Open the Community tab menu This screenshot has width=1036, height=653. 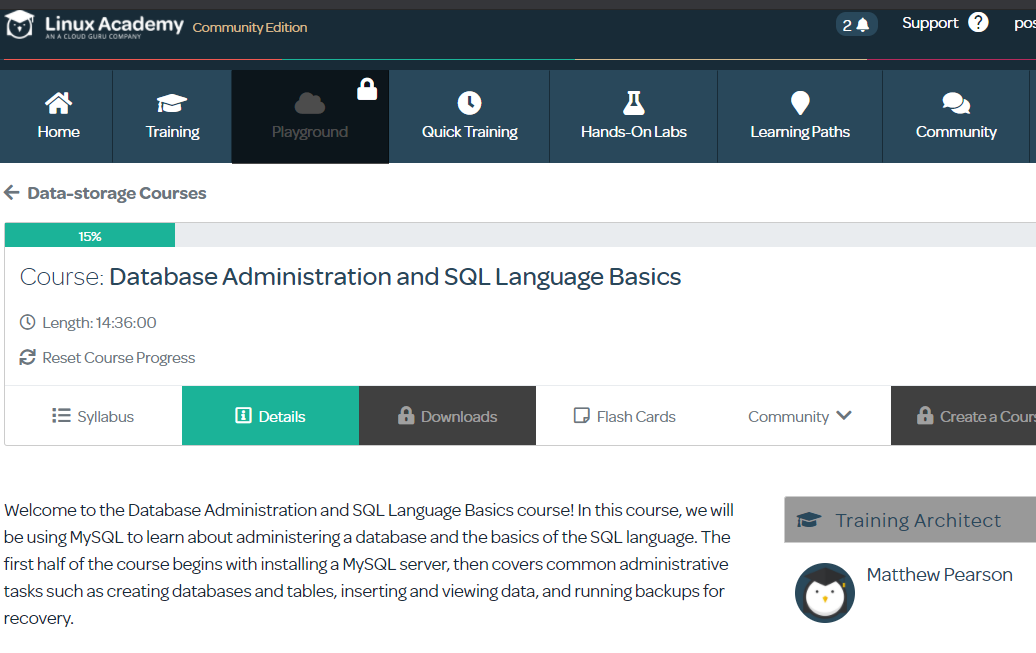coord(801,416)
